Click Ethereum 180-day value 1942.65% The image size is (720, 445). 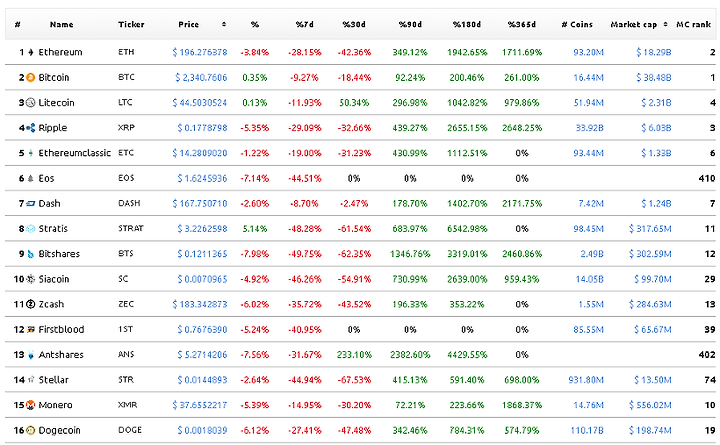(x=467, y=52)
